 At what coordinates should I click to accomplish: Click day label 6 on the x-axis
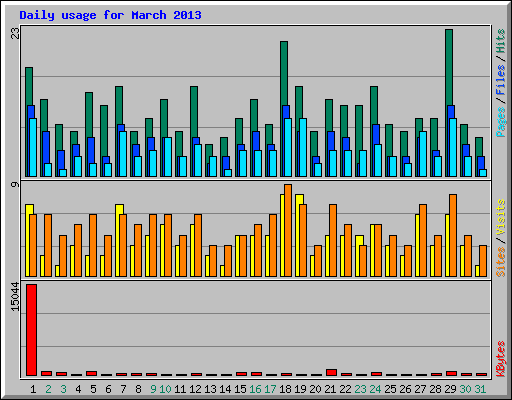tap(108, 389)
